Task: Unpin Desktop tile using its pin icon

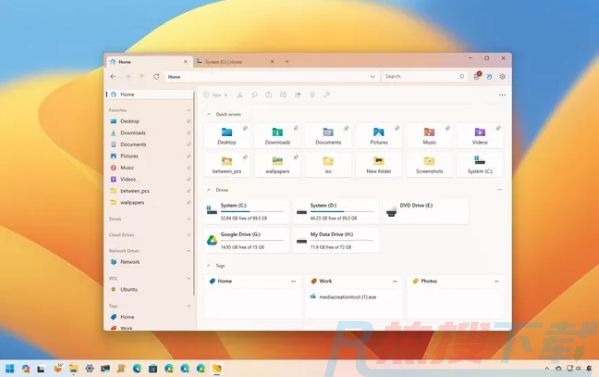Action: [245, 128]
